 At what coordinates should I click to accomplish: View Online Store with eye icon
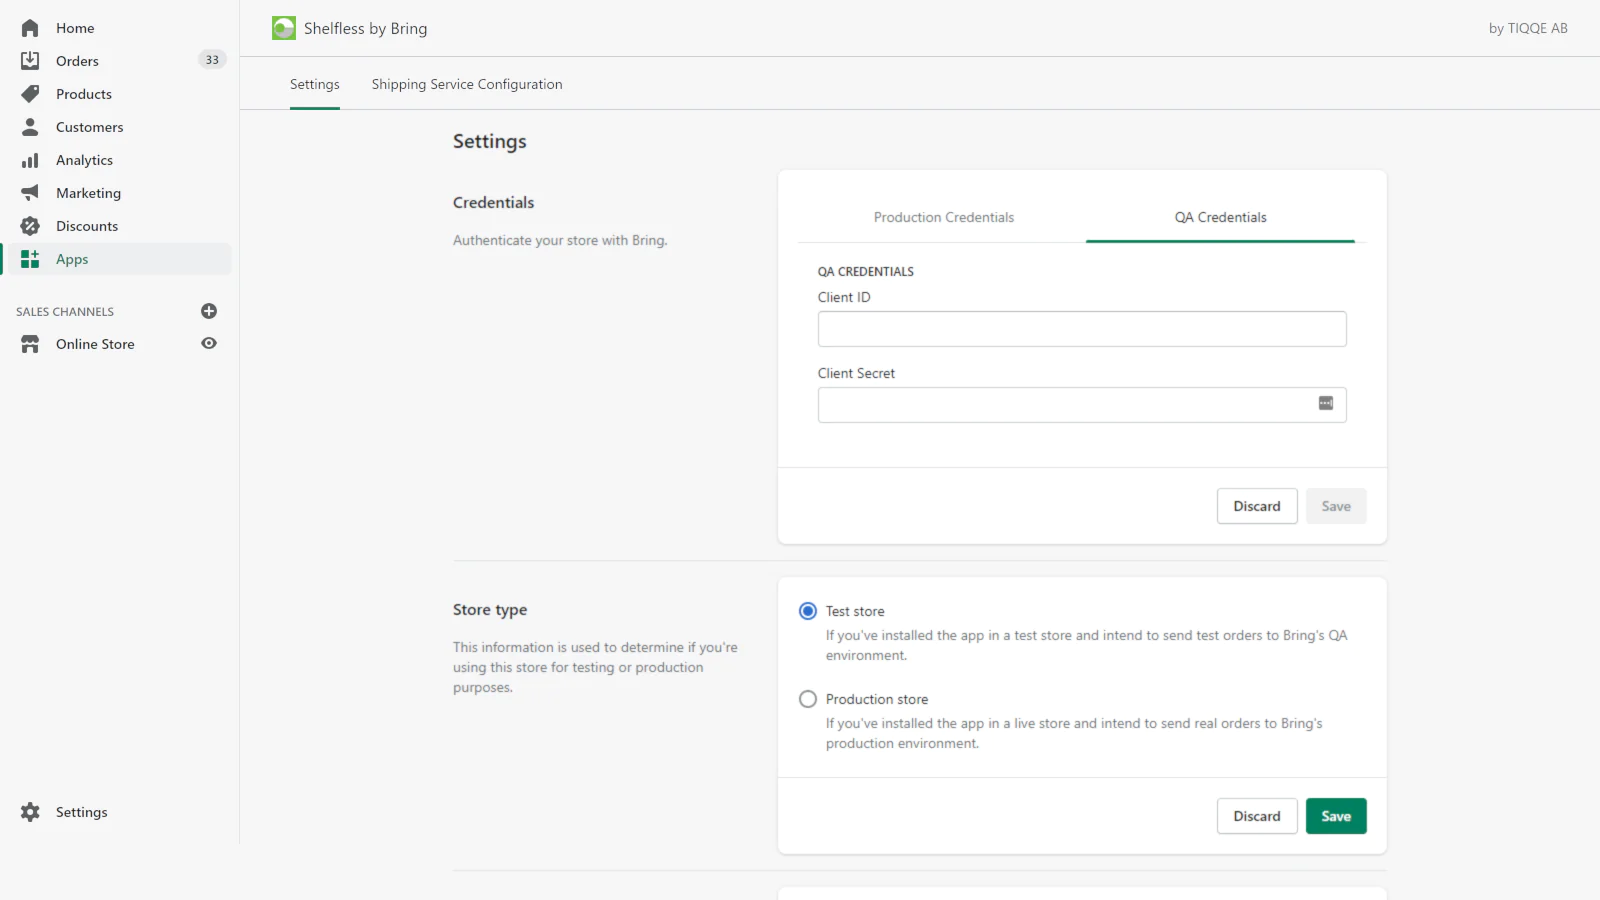click(x=209, y=343)
